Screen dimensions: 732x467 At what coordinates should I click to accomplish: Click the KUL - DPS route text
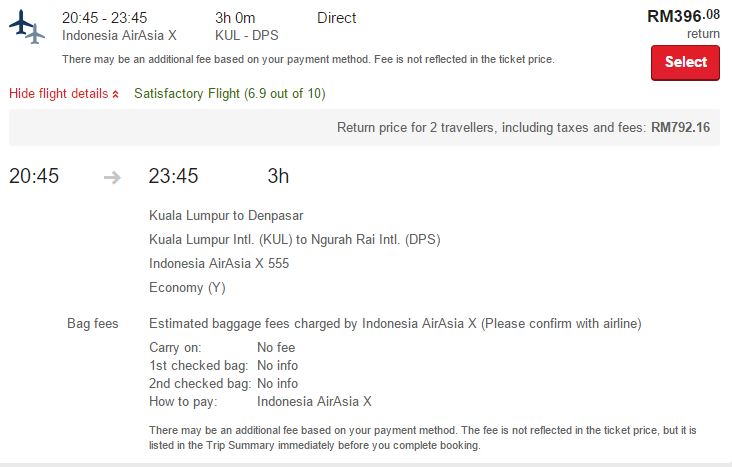tap(246, 35)
